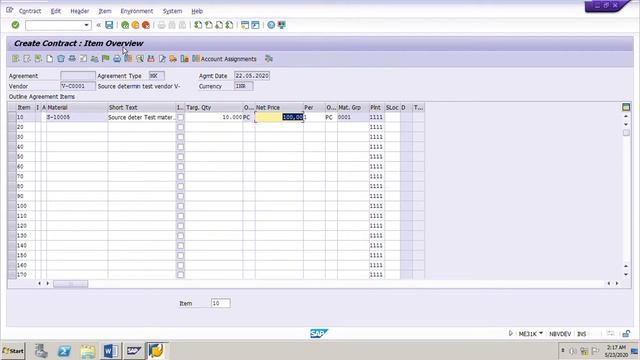Screen dimensions: 640x360
Task: Tick the checkbox in item 30 row
Action: point(180,137)
